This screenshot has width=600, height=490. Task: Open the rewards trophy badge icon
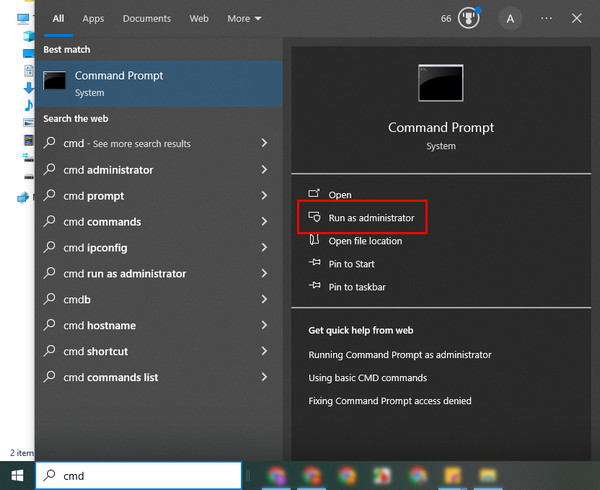pyautogui.click(x=468, y=18)
